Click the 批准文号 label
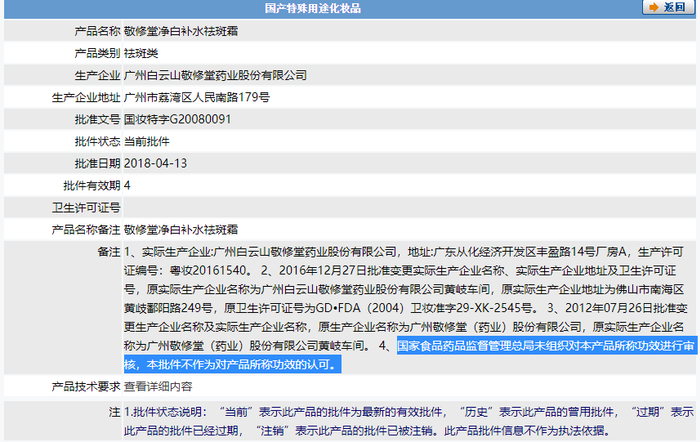 click(97, 119)
